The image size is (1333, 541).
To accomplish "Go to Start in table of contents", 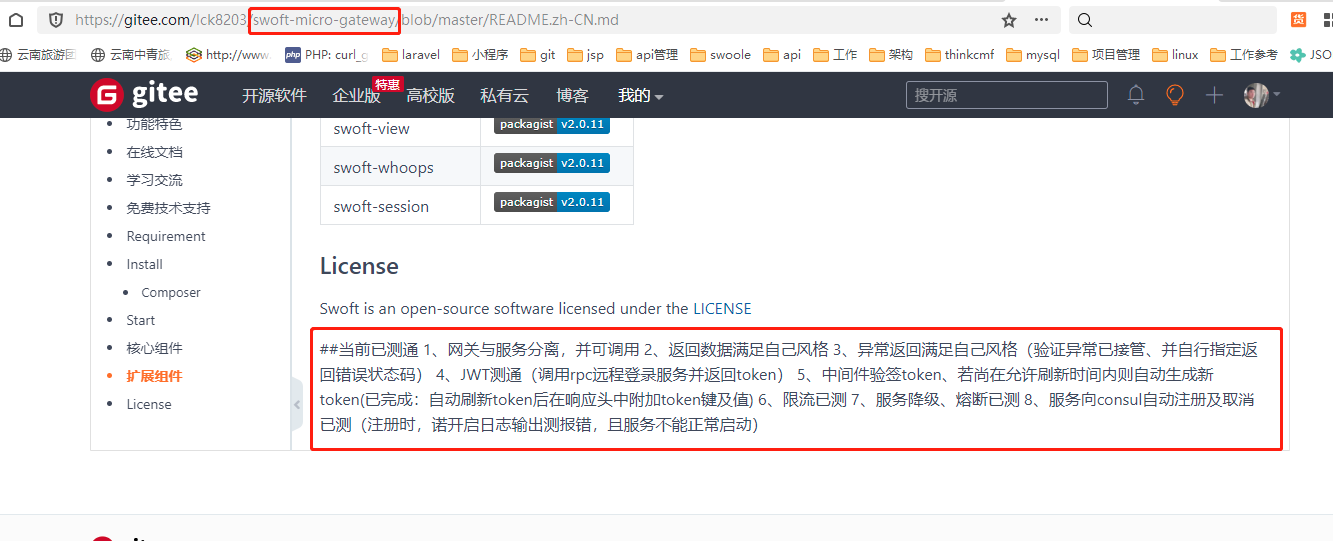I will (140, 320).
